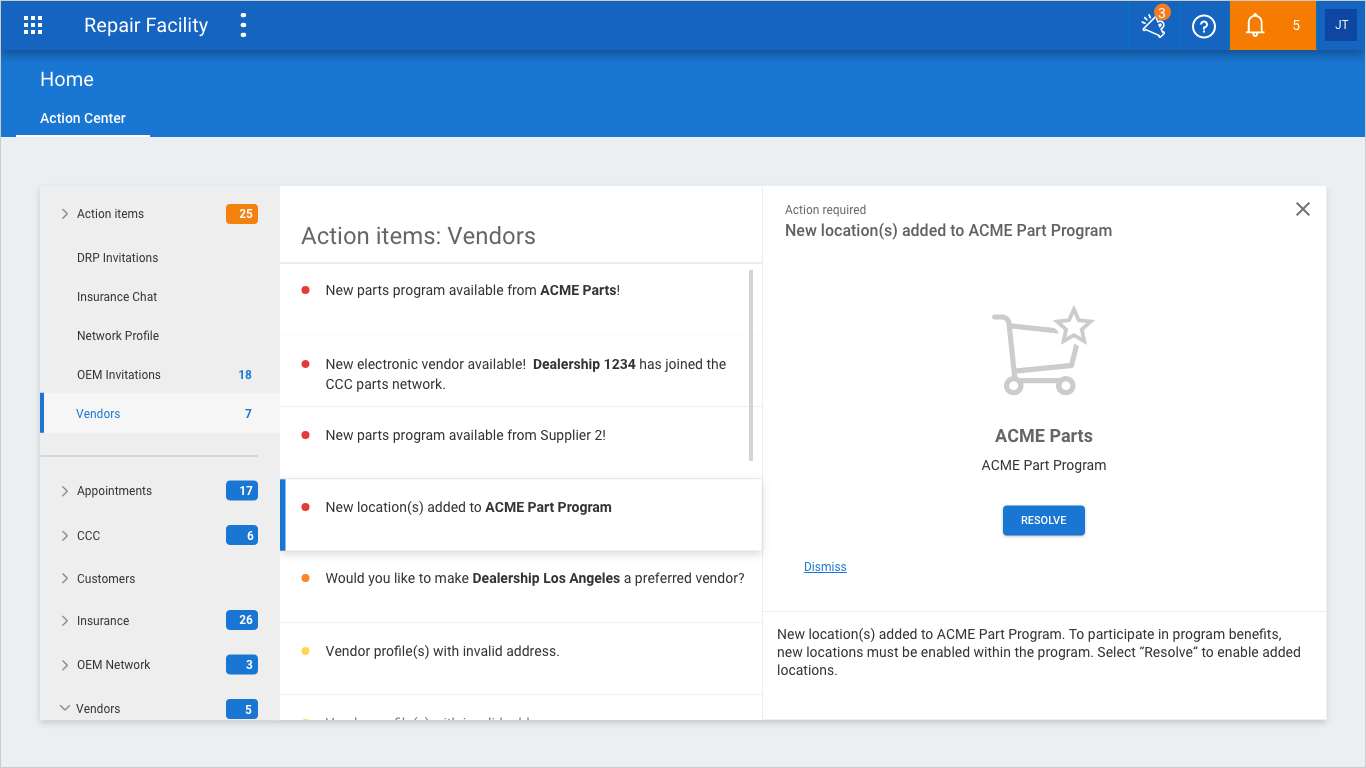Open the help question mark icon

[1204, 26]
